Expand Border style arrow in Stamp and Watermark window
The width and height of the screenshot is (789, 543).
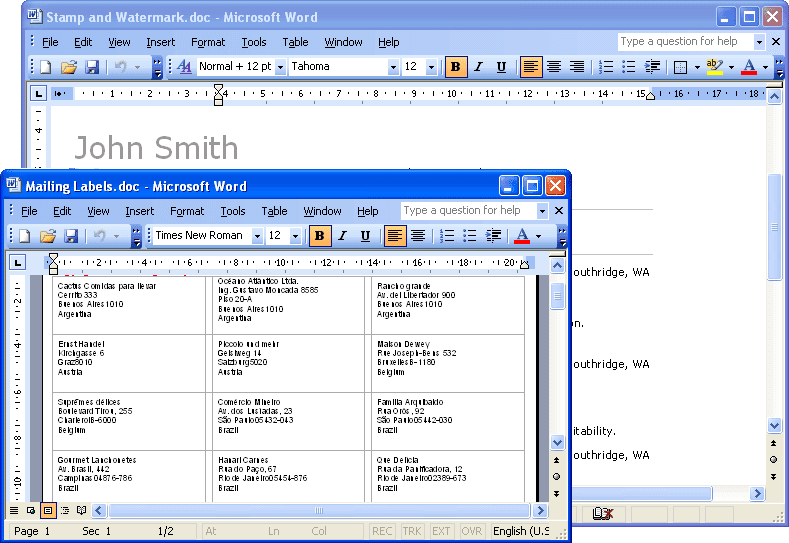[x=697, y=67]
